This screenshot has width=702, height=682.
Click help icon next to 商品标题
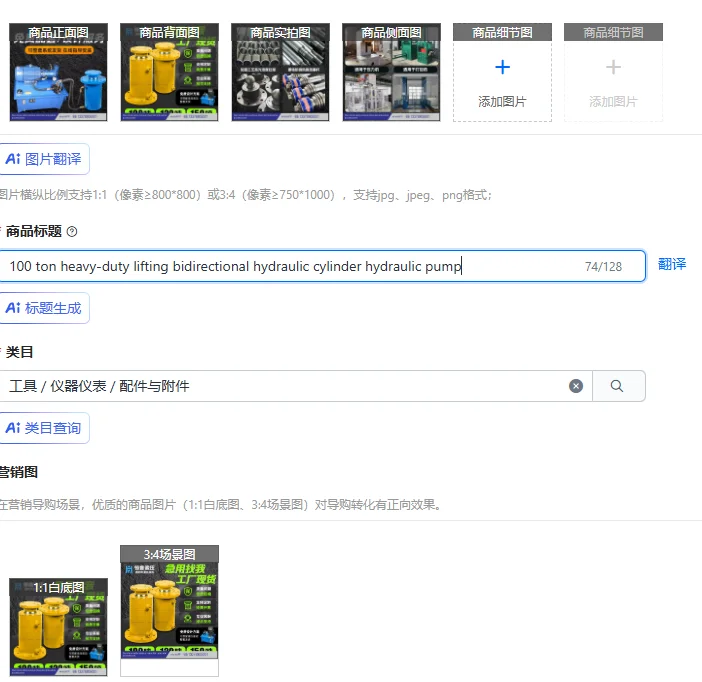click(x=72, y=232)
